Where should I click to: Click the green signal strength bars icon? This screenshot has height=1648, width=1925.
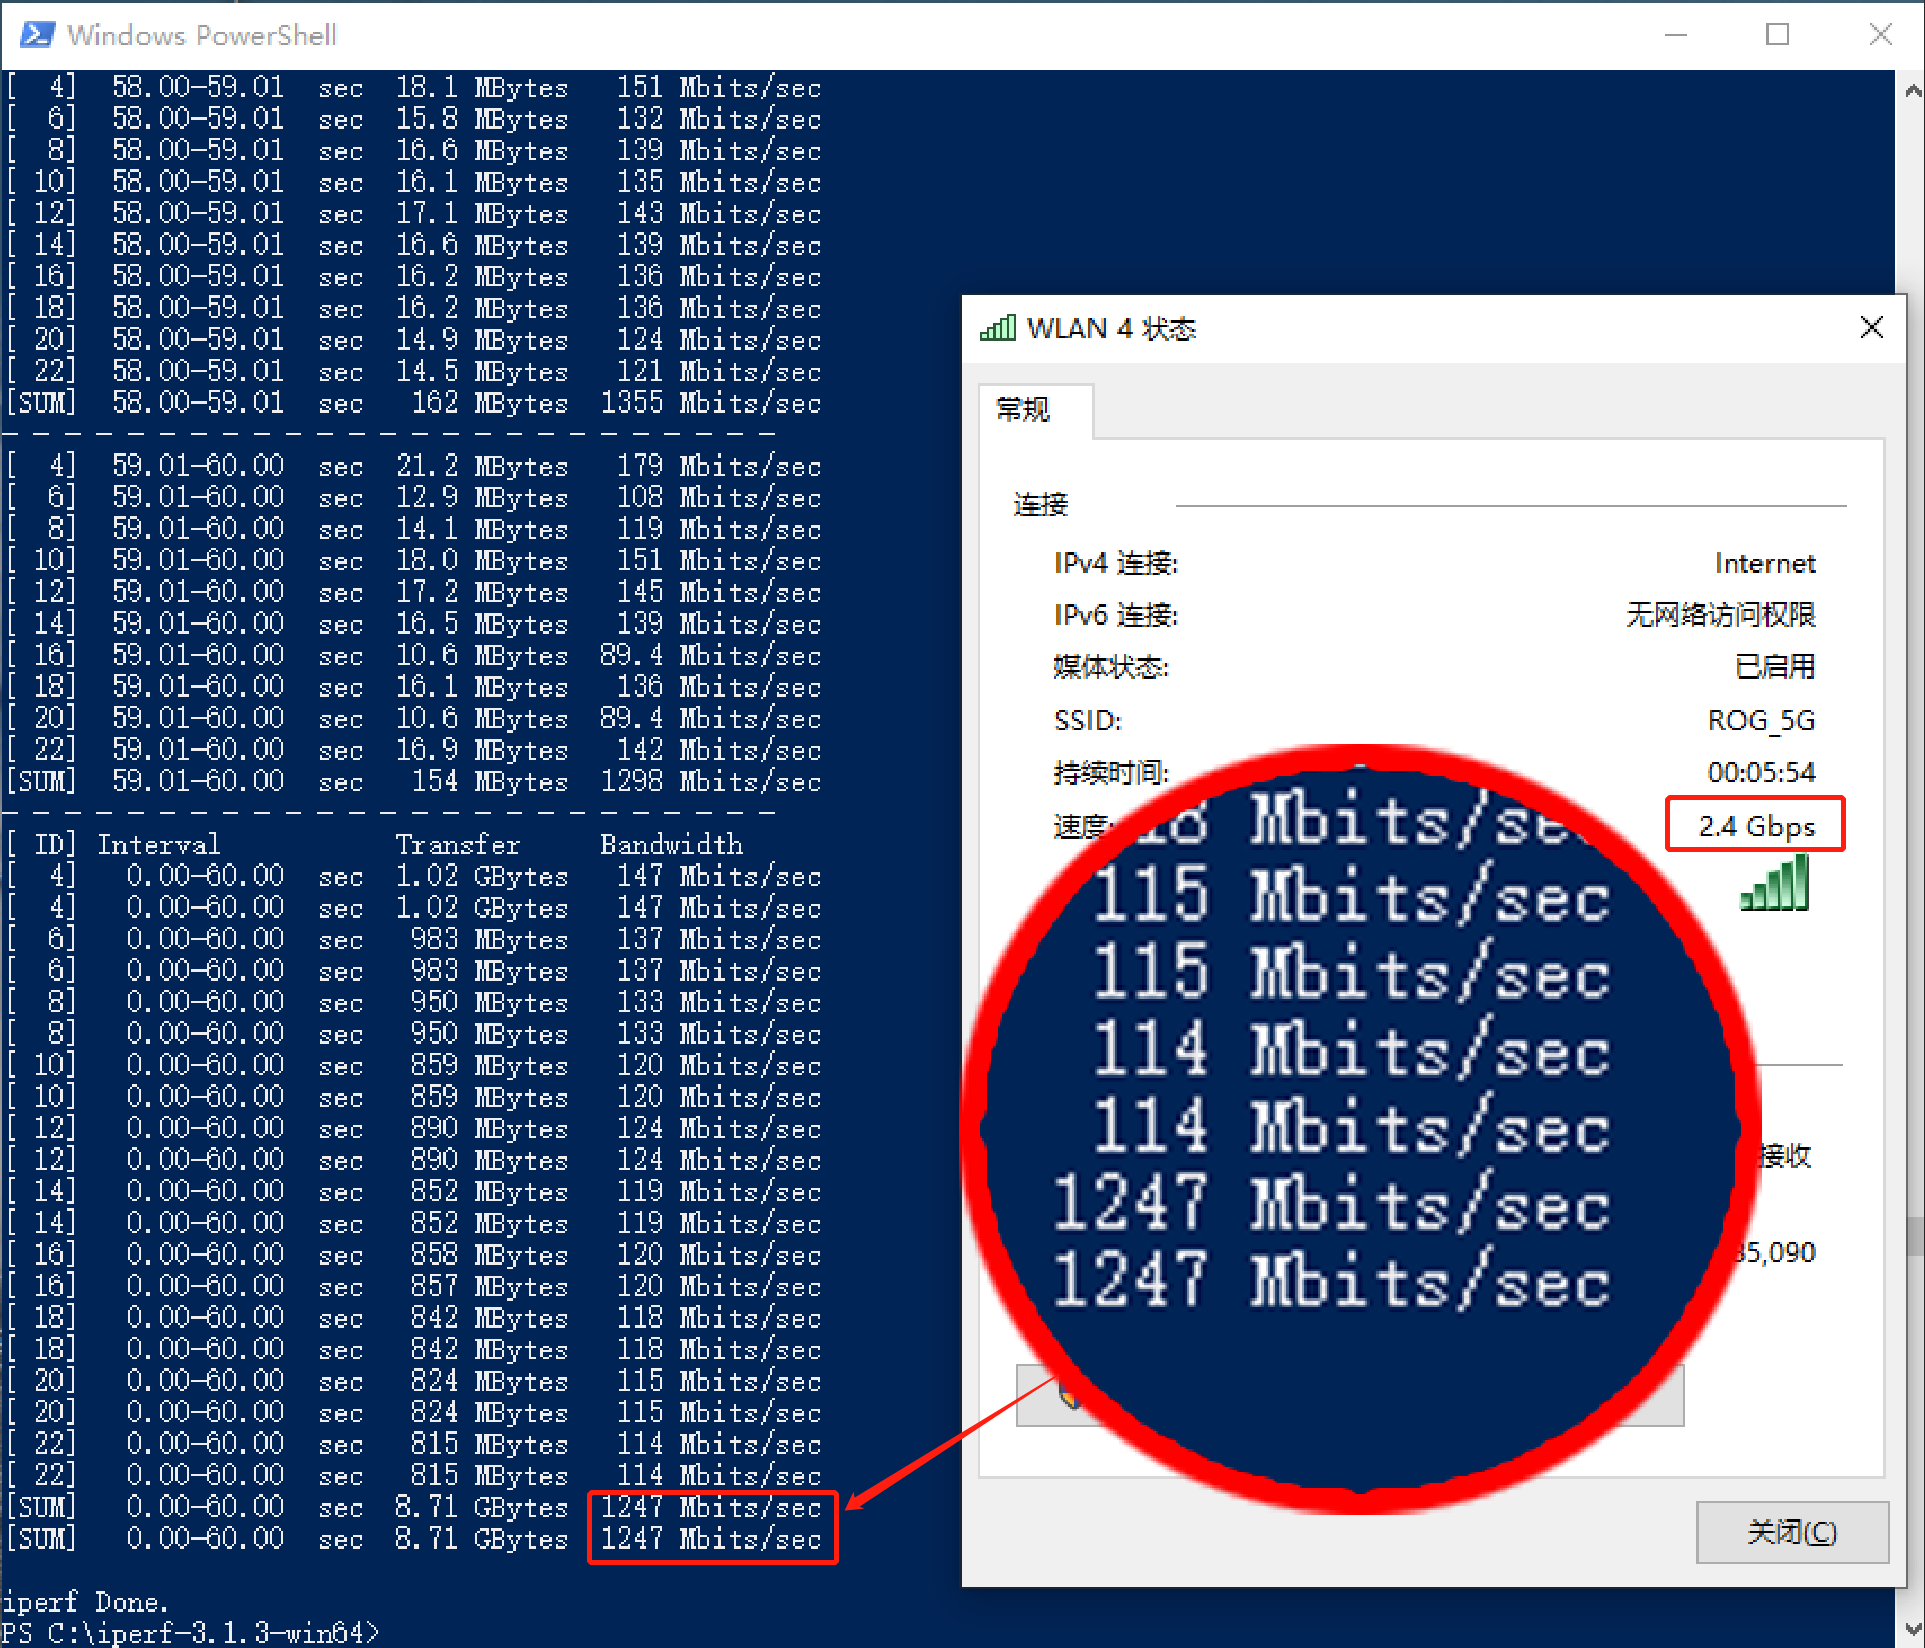click(1775, 882)
